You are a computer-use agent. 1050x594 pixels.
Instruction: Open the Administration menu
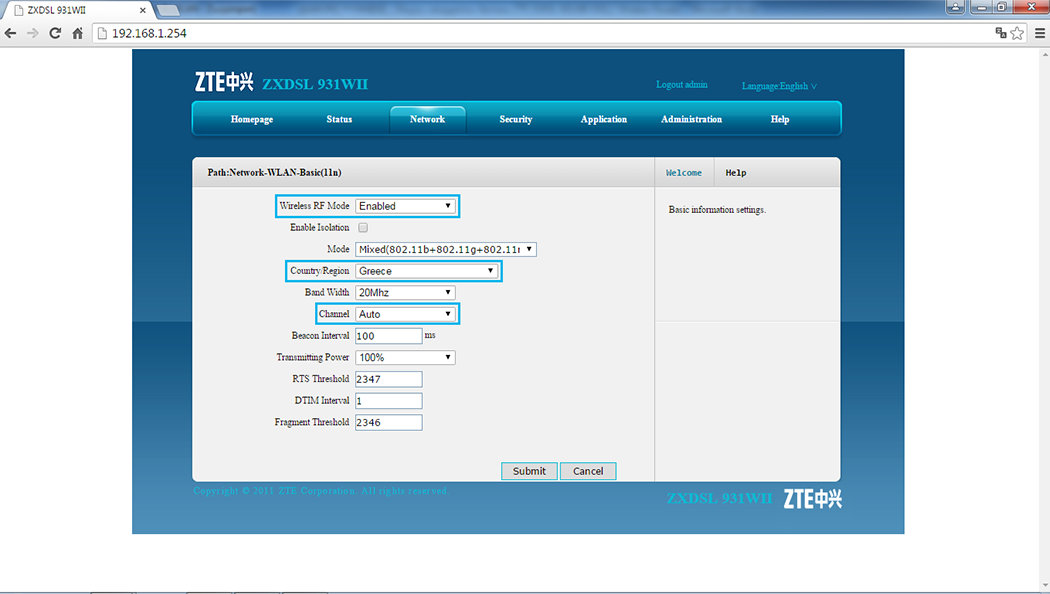[691, 119]
